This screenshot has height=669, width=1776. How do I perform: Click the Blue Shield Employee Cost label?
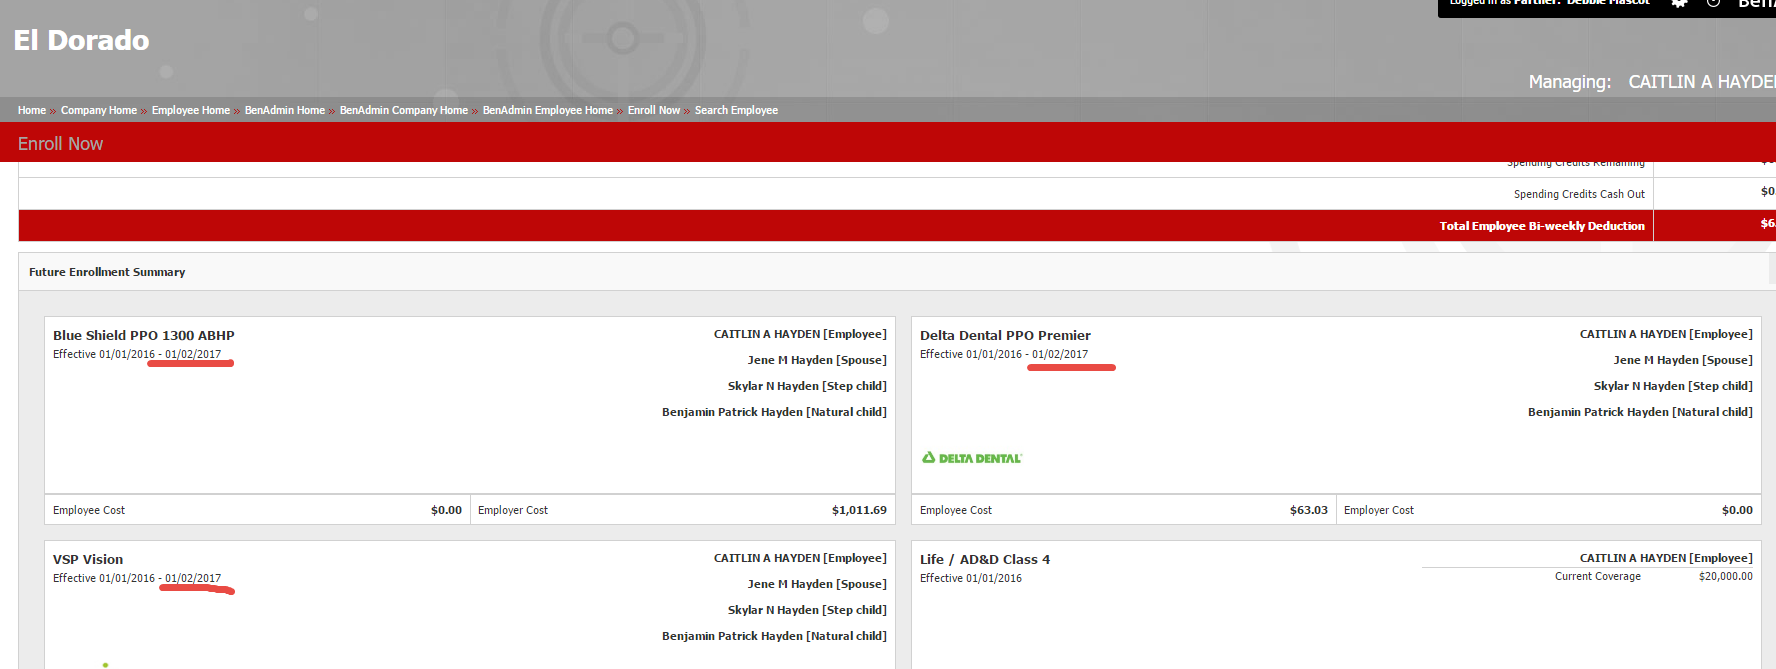(89, 510)
